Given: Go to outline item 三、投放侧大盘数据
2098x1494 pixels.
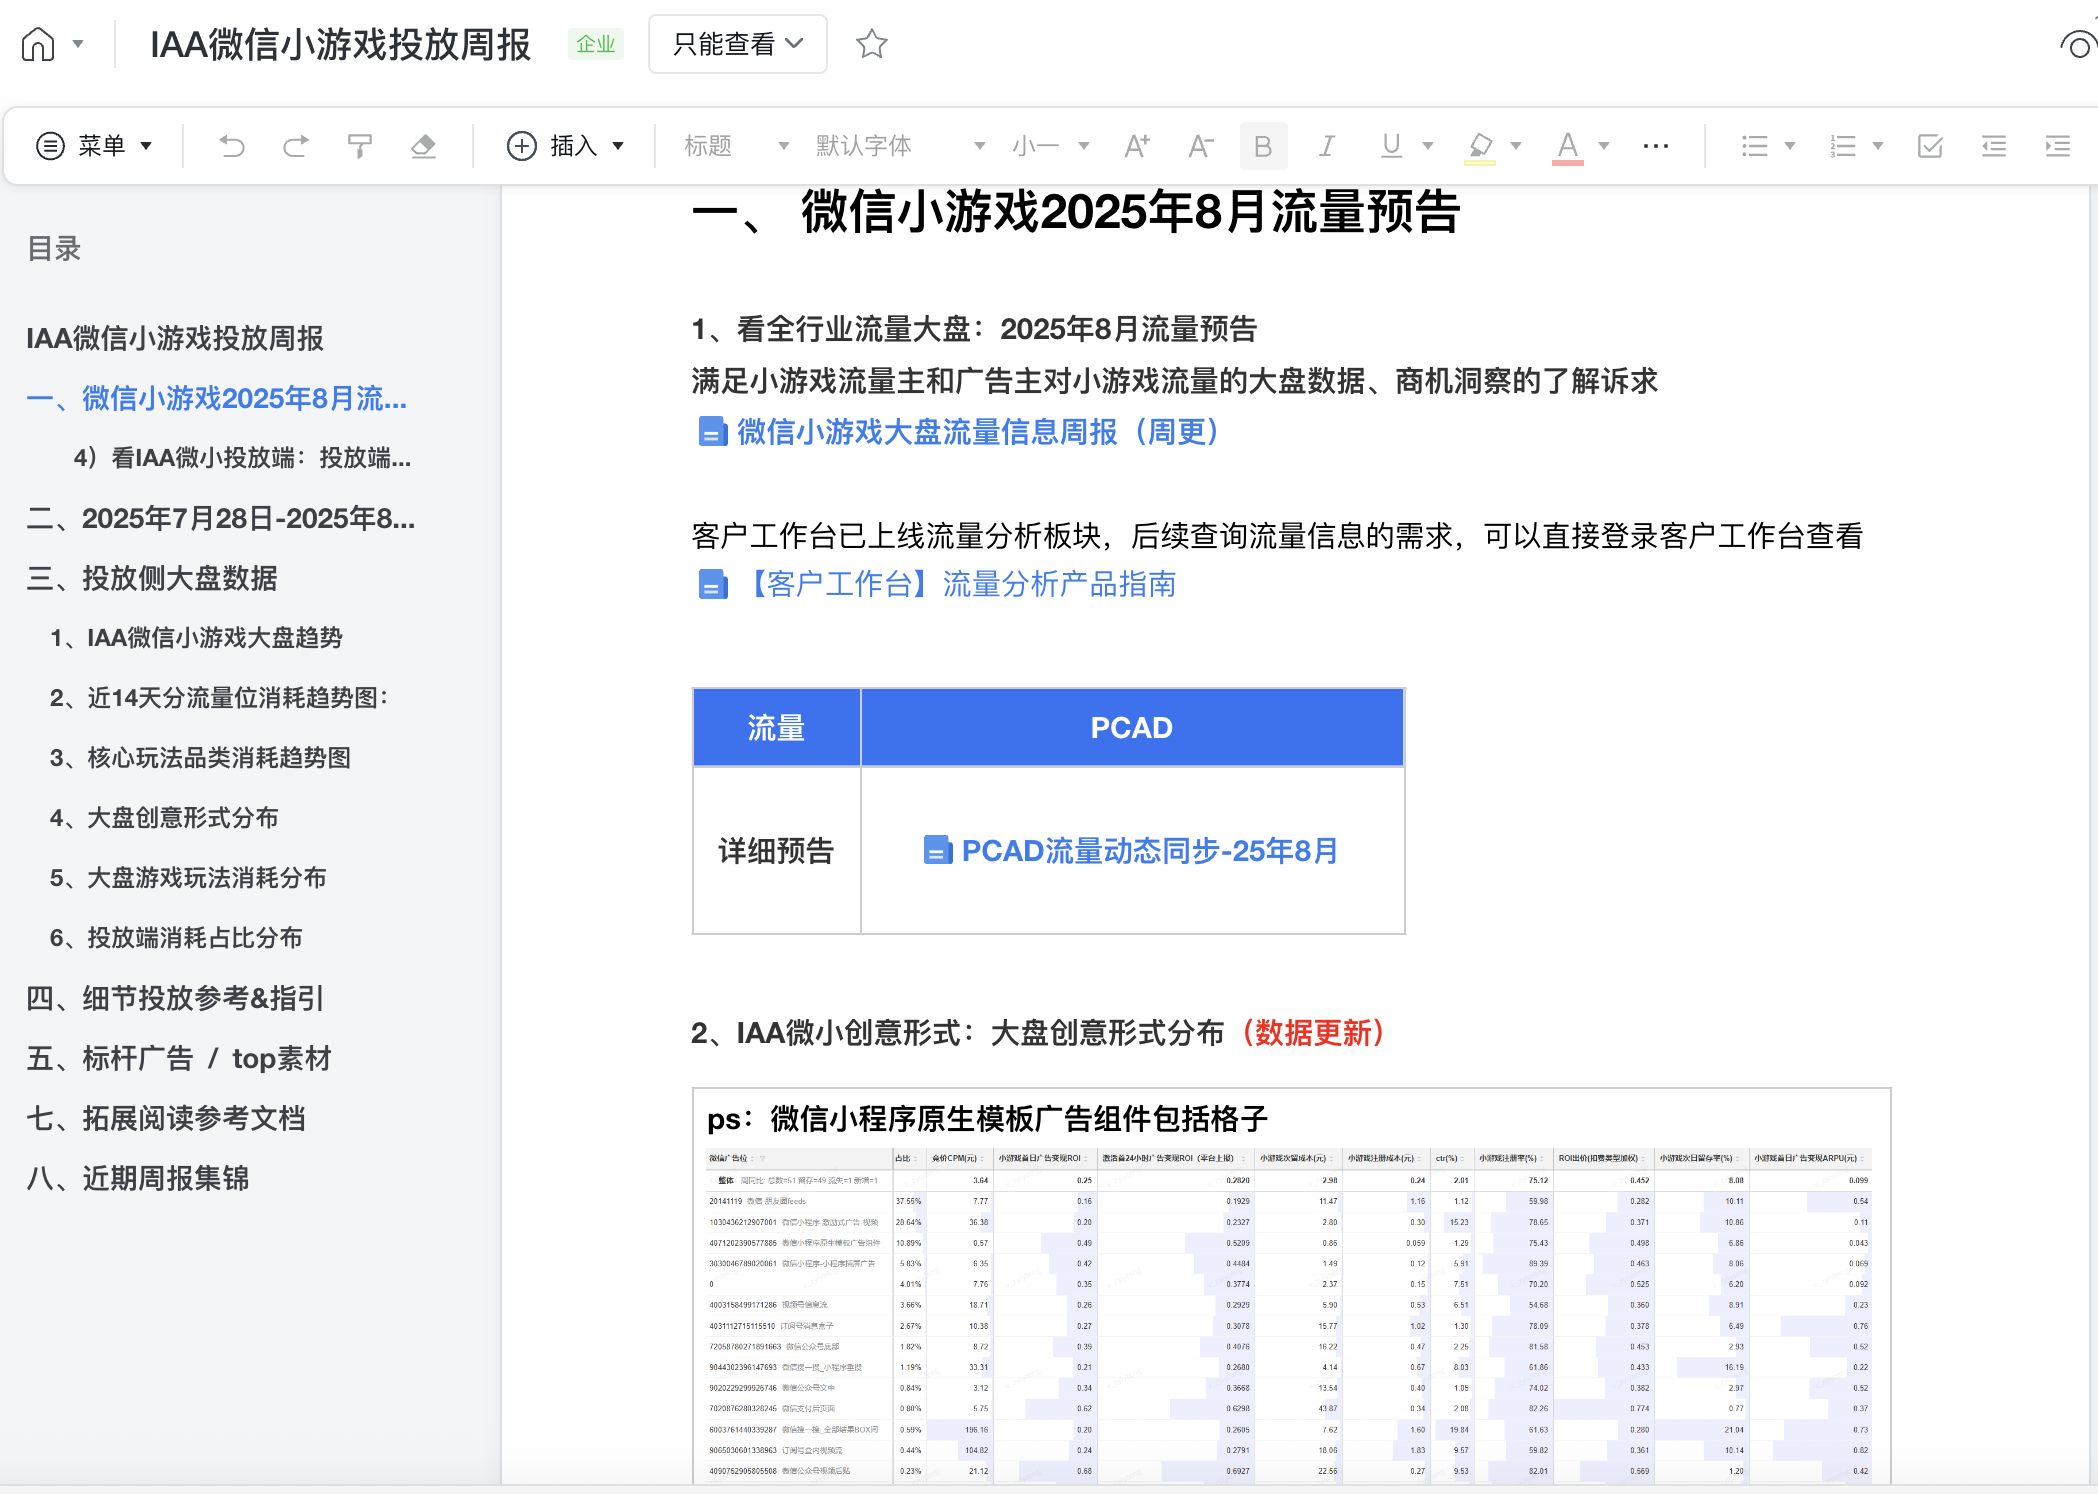Looking at the screenshot, I should [x=152, y=578].
